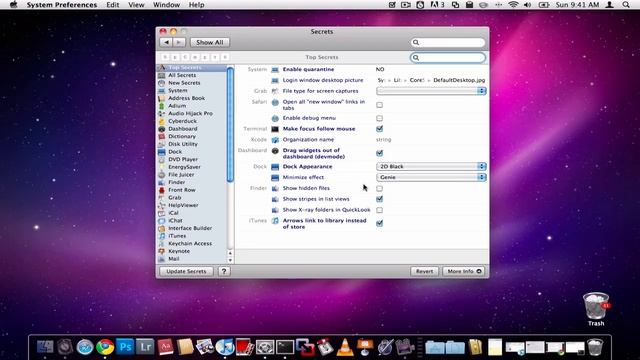The width and height of the screenshot is (640, 360).
Task: Click the Terminal icon beside Make focus follow mouse
Action: [275, 129]
